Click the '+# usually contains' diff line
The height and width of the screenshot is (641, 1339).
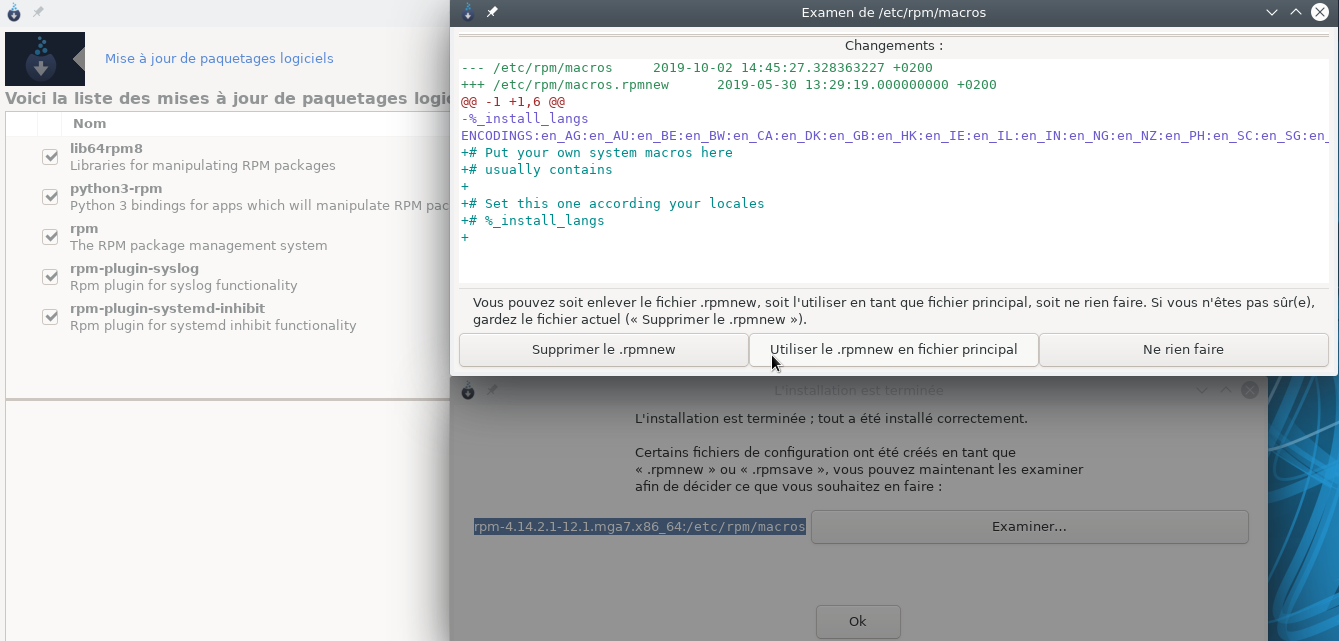(537, 170)
